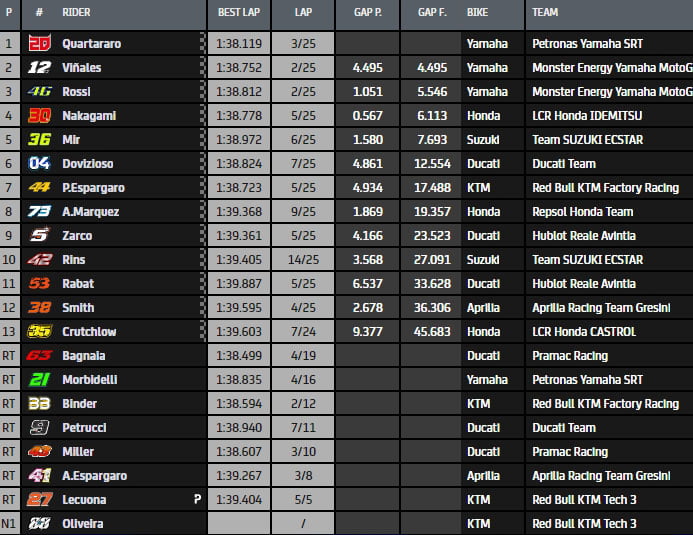Viewport: 693px width, 535px height.
Task: Click Viñales' number 12 badge
Action: click(39, 67)
